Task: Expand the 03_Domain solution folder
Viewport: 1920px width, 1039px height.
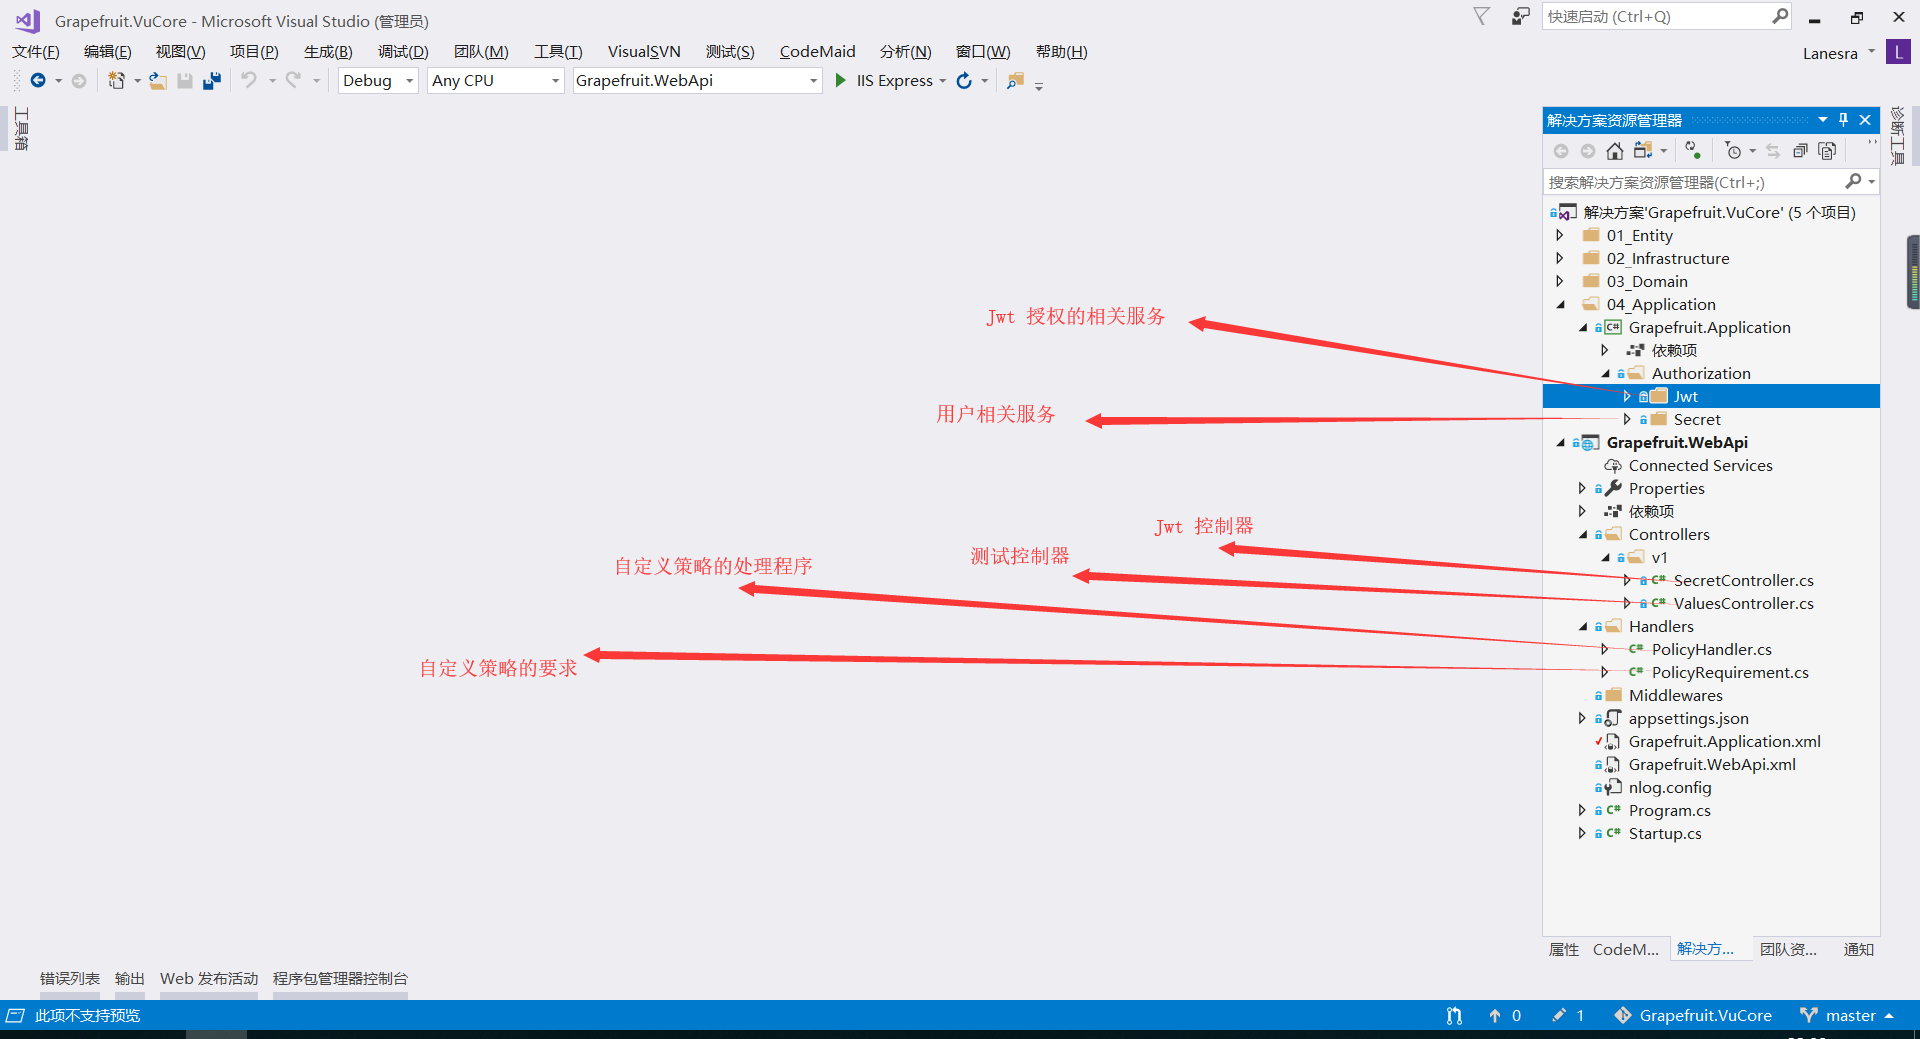Action: (x=1560, y=281)
